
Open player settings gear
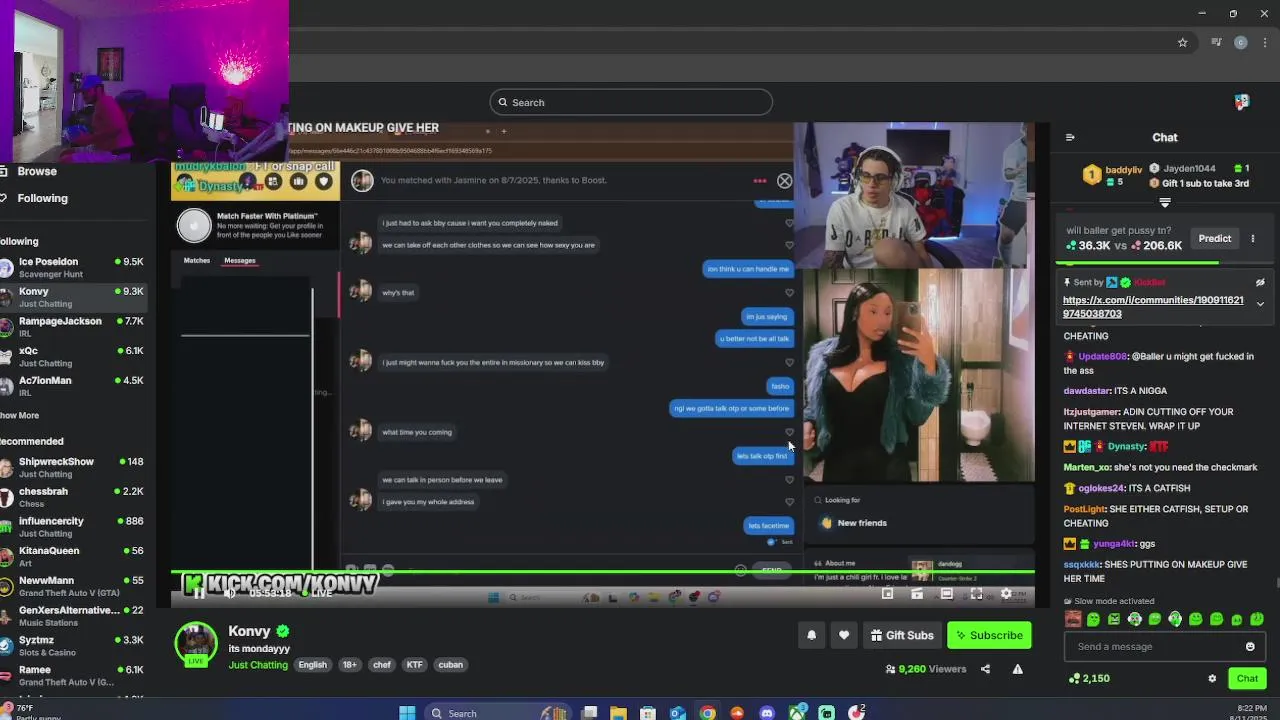pyautogui.click(x=1006, y=594)
